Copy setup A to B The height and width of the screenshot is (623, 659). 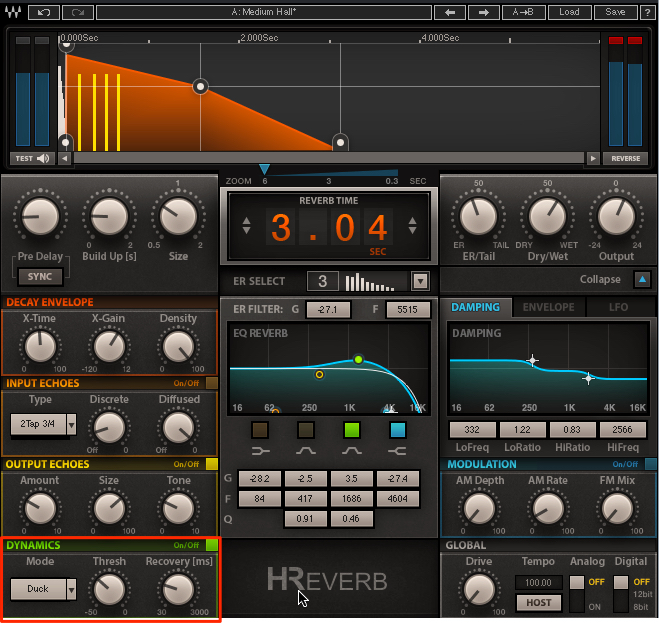pyautogui.click(x=524, y=12)
